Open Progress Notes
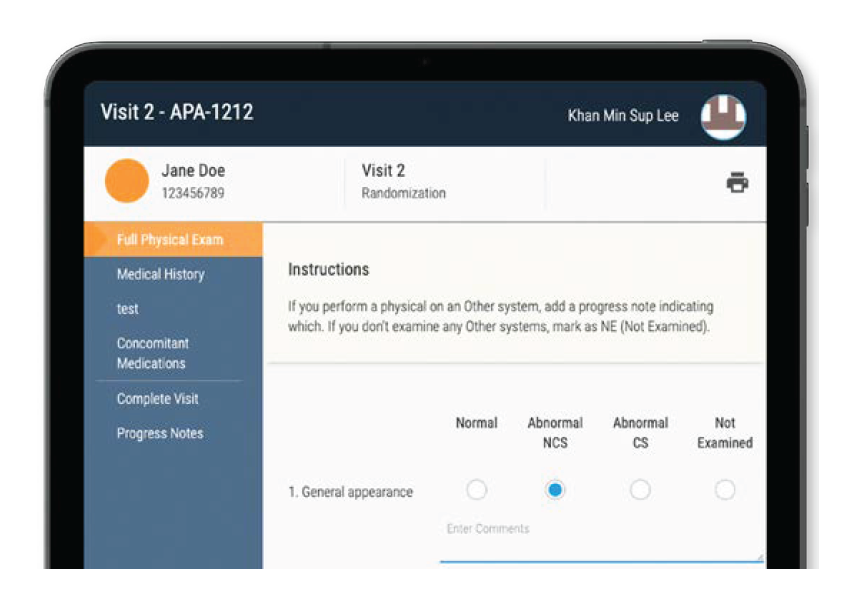854x598 pixels. click(160, 433)
